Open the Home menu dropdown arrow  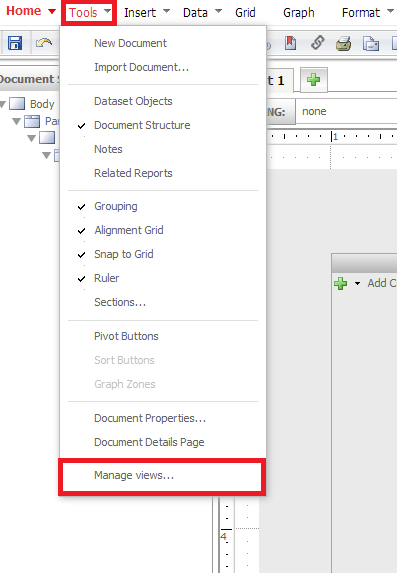[52, 11]
